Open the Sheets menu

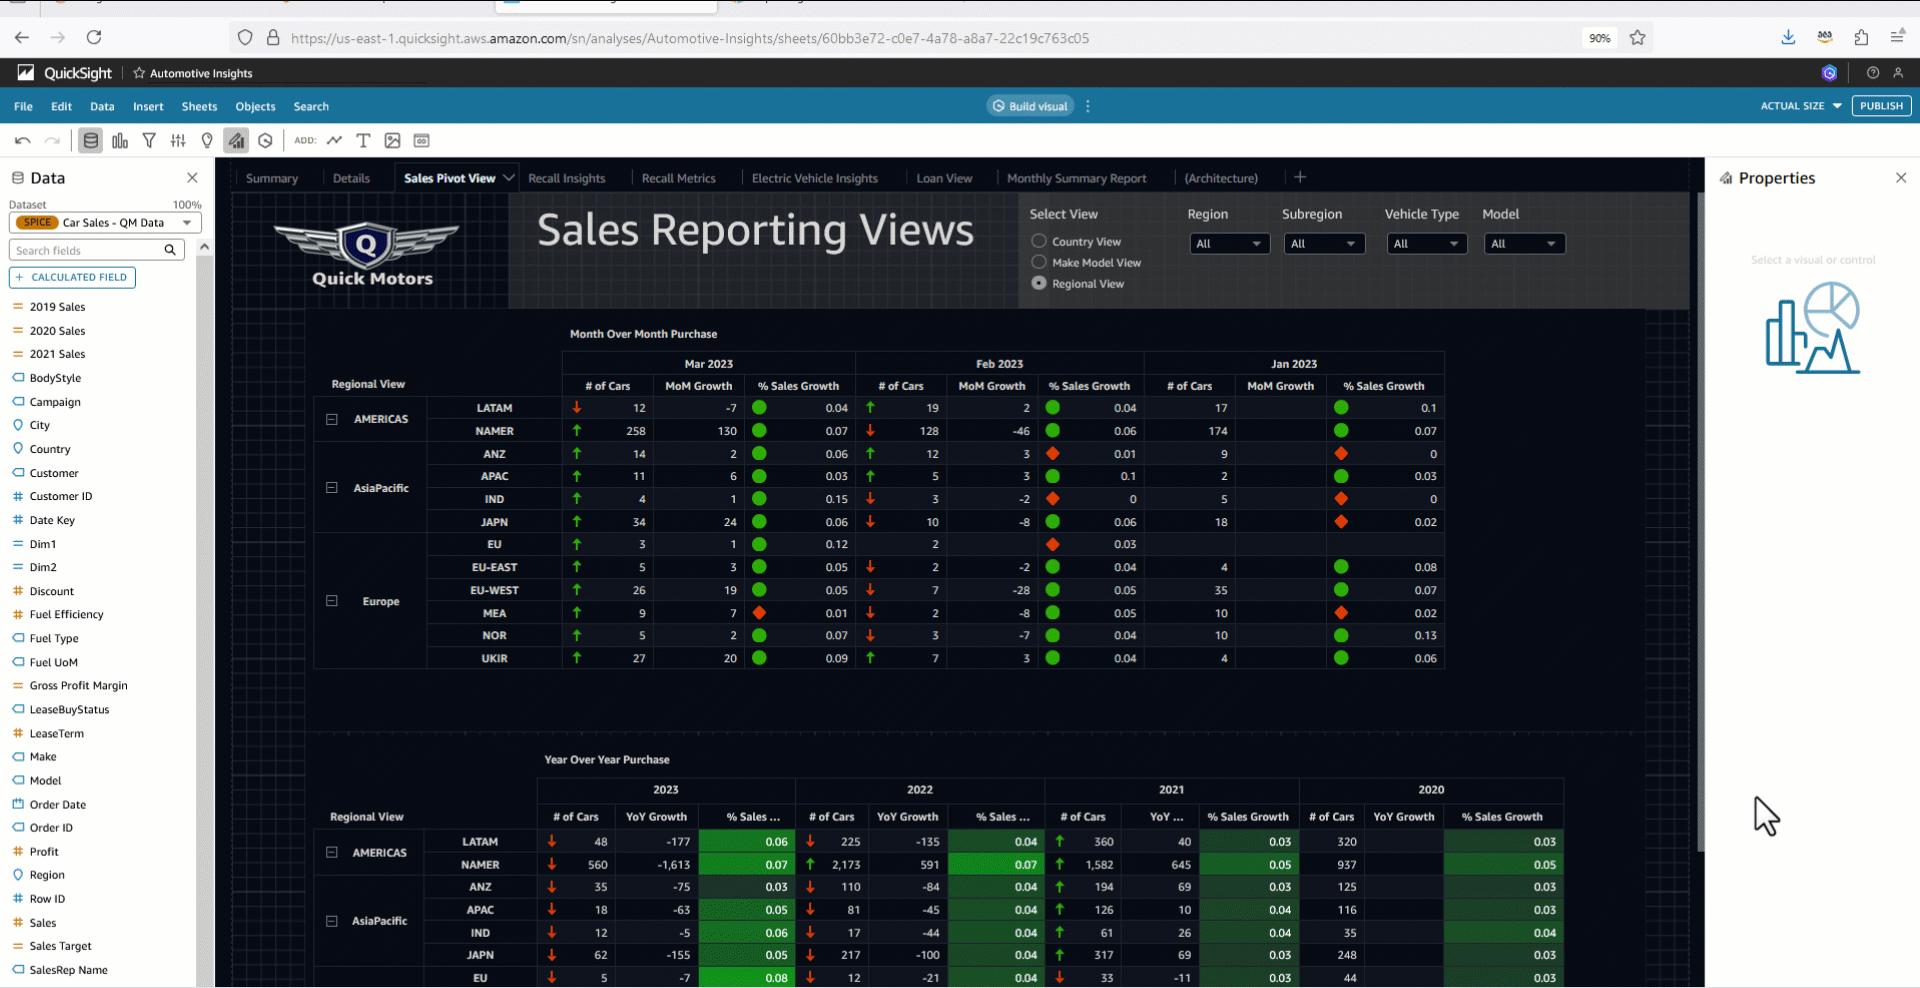coord(199,107)
